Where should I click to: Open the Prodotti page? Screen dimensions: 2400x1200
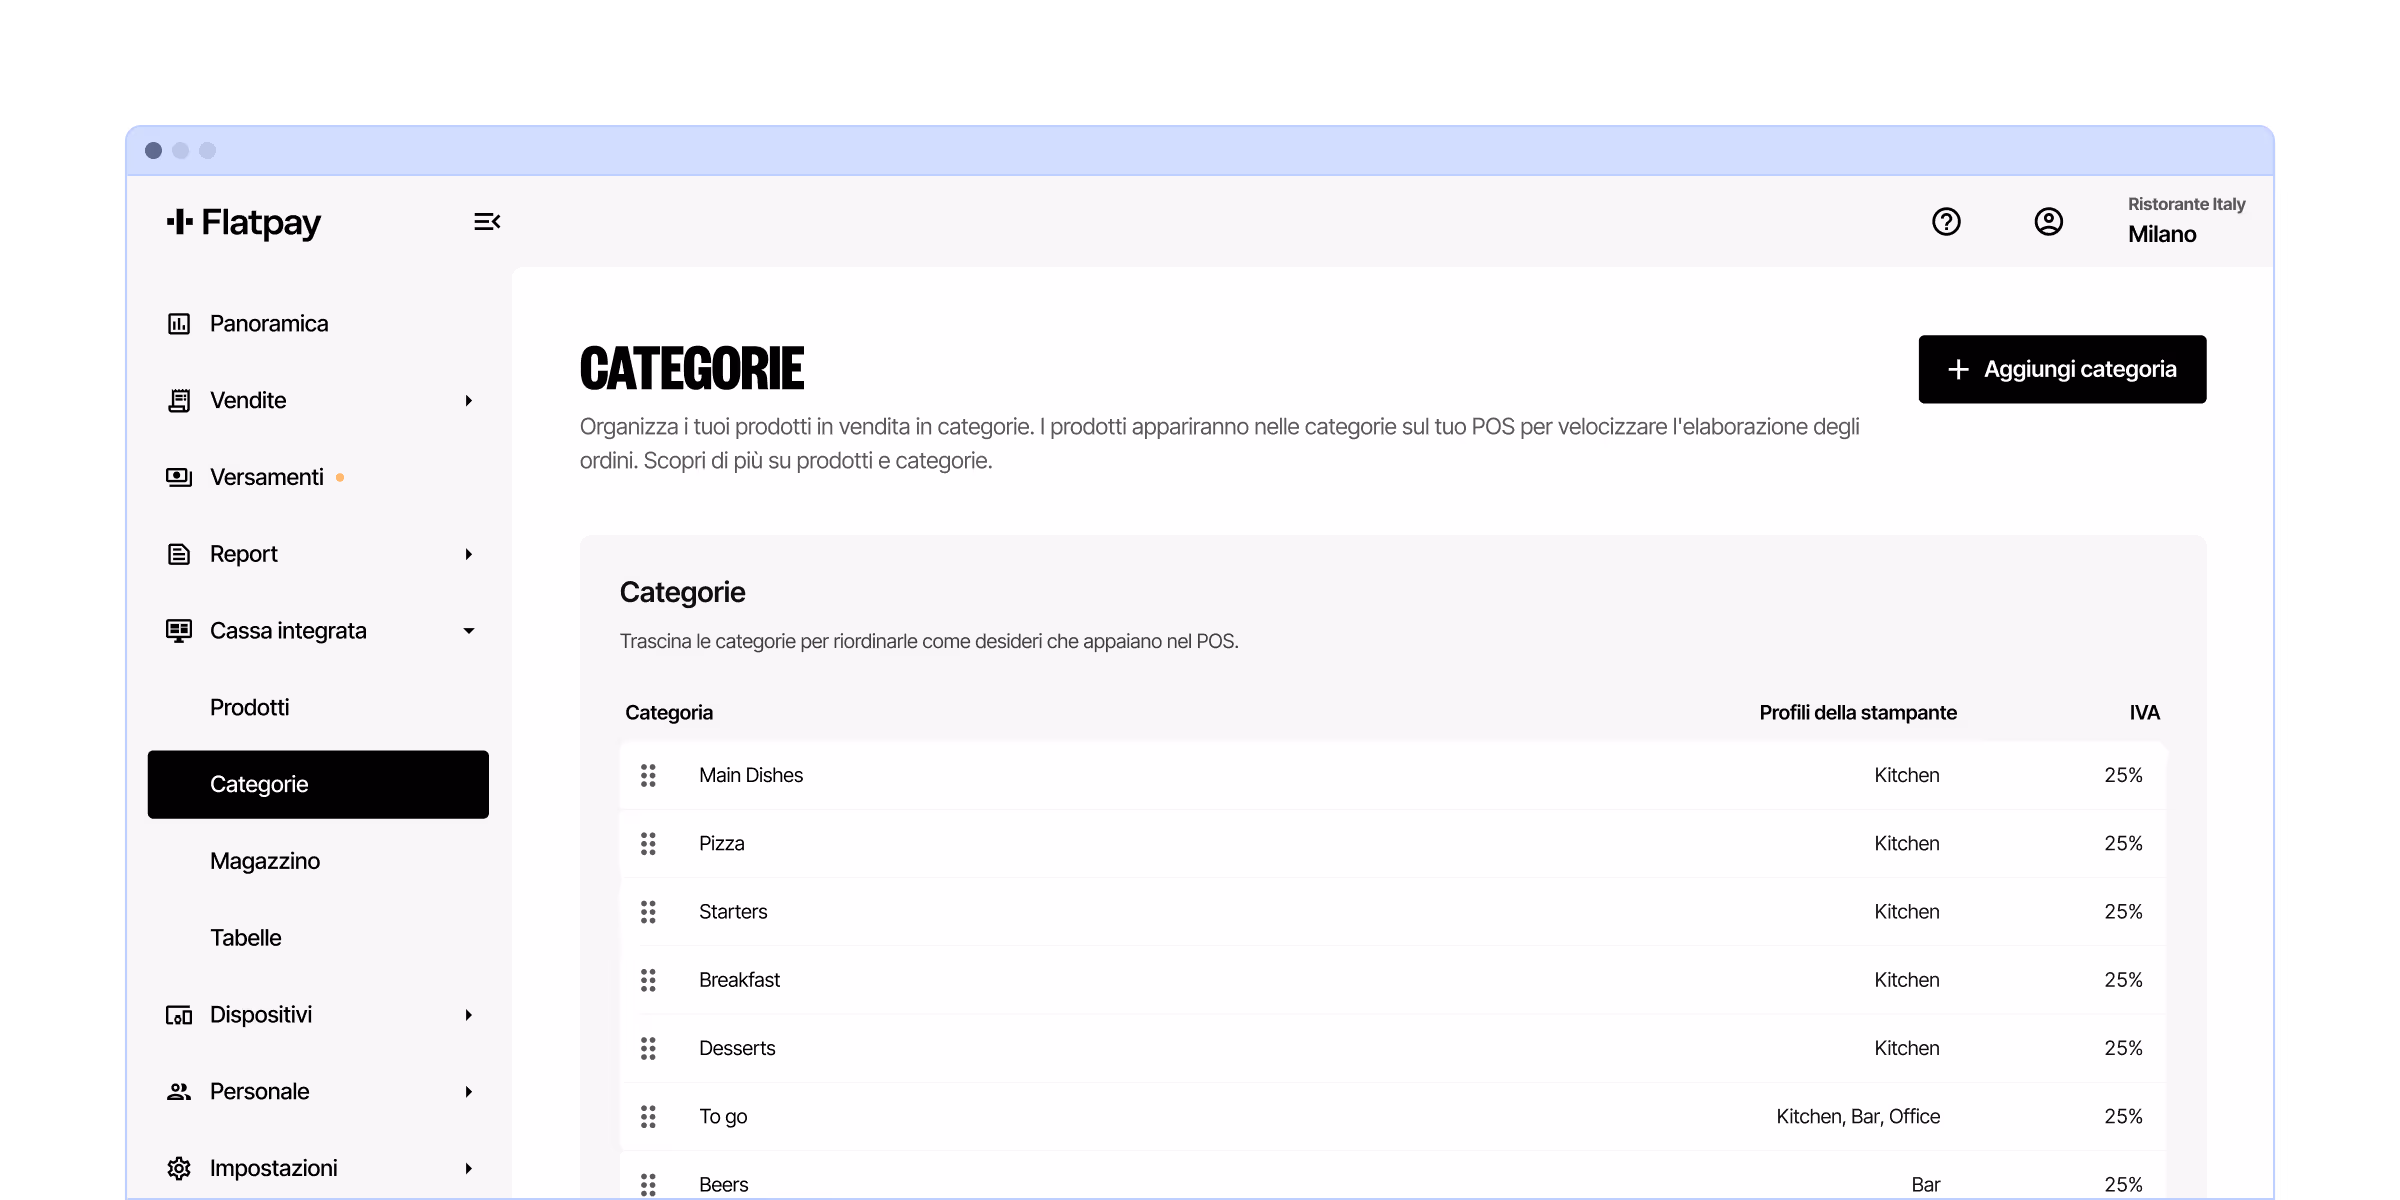250,708
